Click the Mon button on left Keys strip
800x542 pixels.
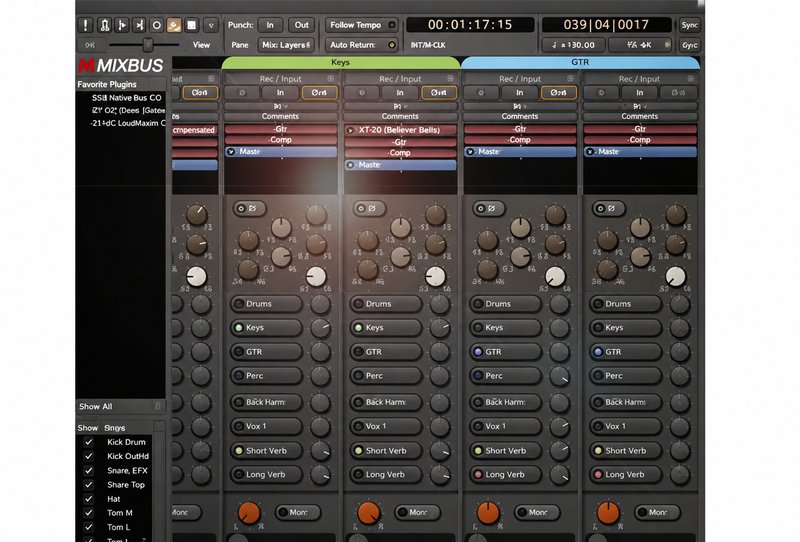pyautogui.click(x=298, y=512)
